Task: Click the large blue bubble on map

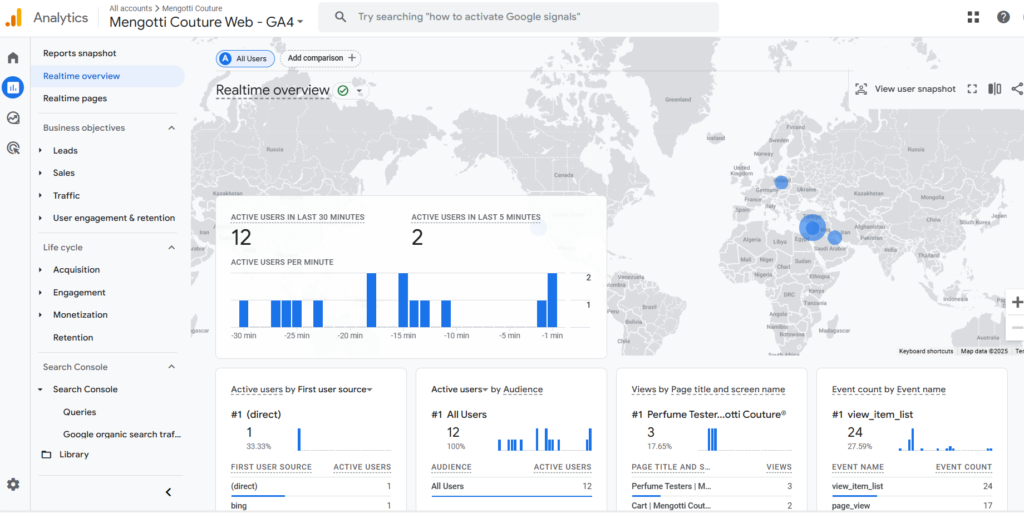Action: (812, 228)
